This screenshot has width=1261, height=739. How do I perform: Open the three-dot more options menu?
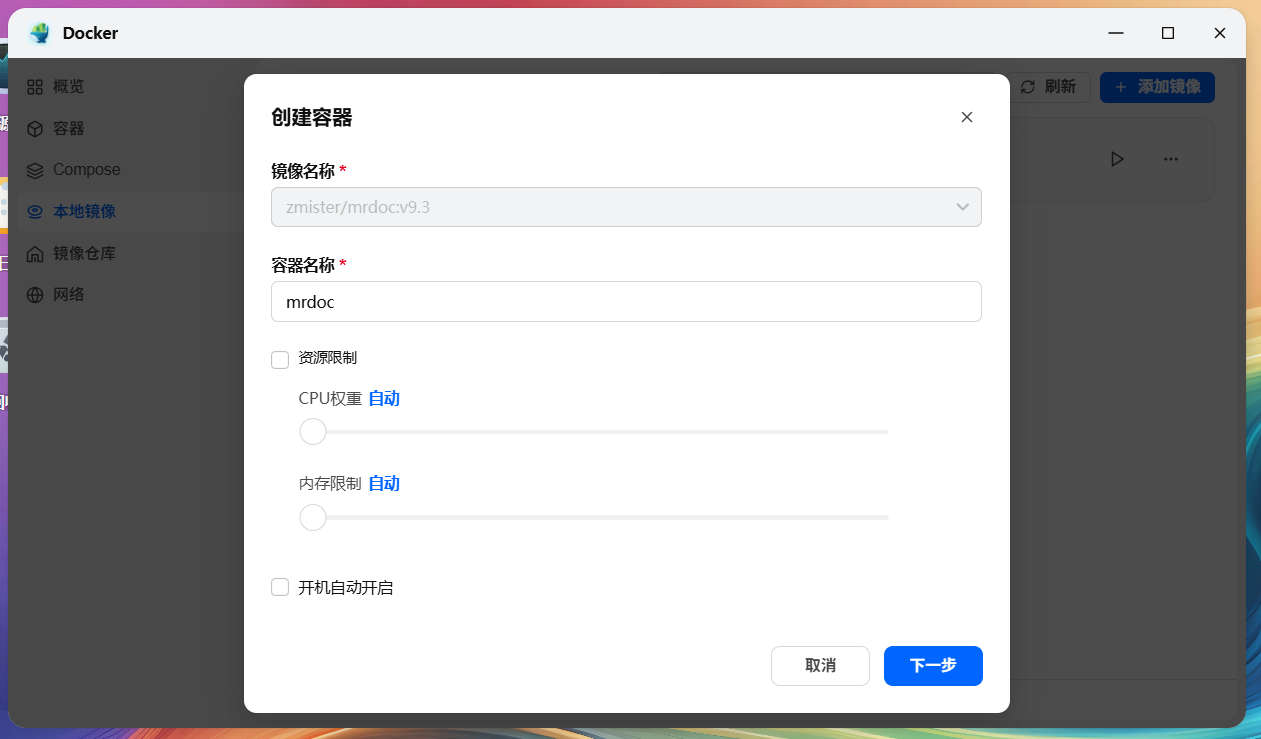[1170, 159]
